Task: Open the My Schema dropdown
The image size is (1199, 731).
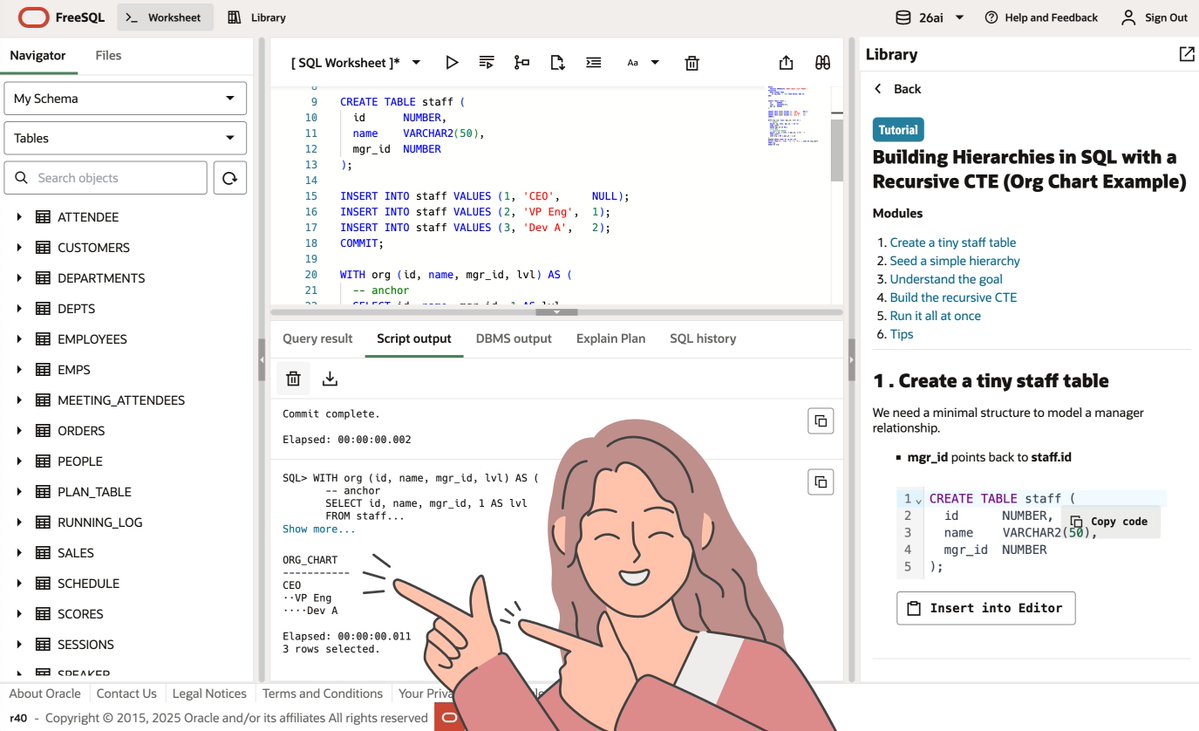Action: coord(124,98)
